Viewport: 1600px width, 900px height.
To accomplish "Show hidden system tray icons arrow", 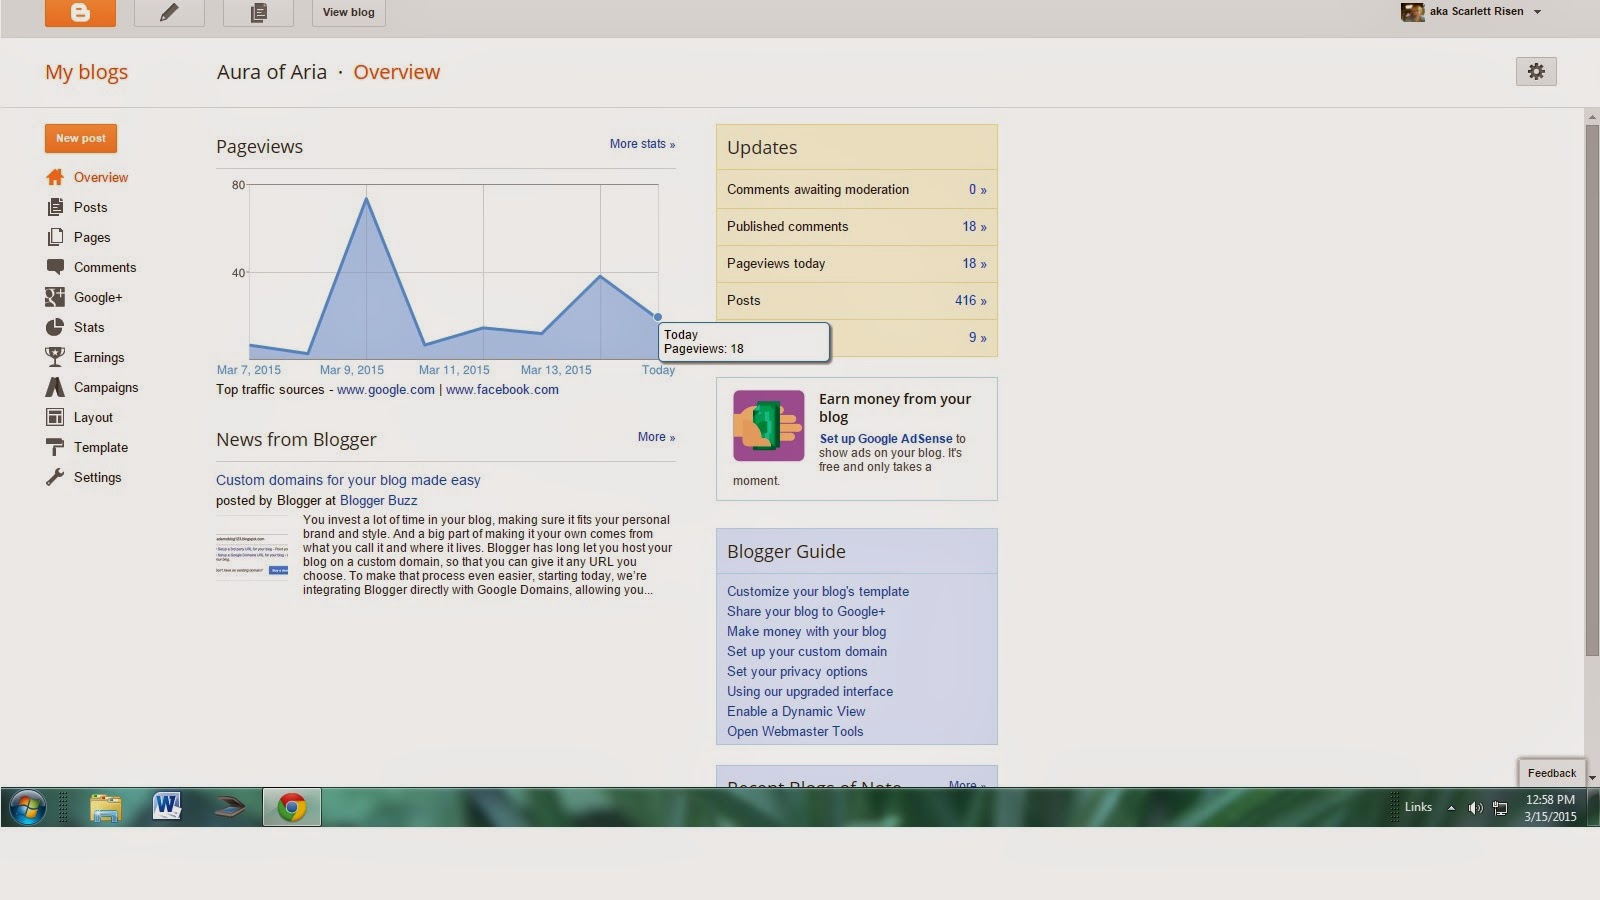I will tap(1451, 808).
